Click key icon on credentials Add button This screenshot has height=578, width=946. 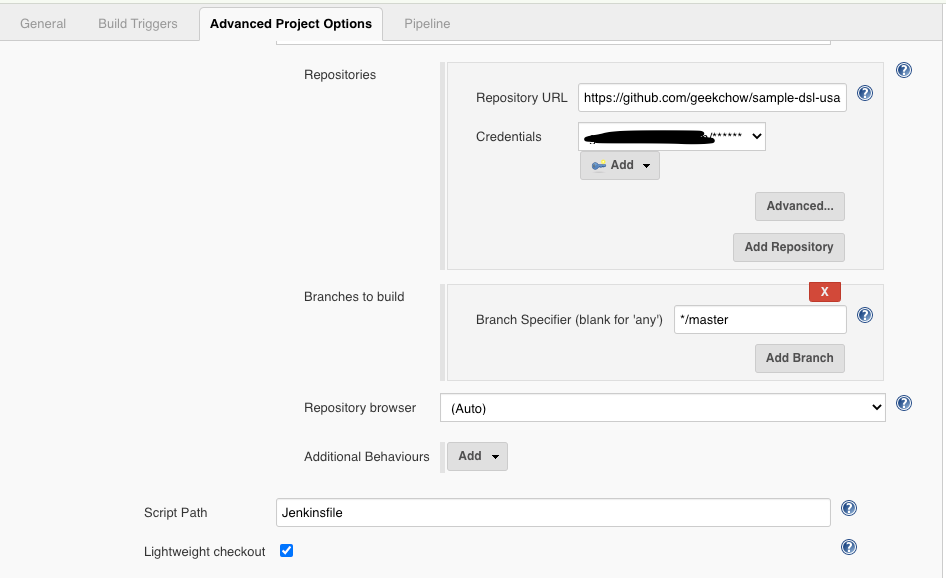tap(598, 165)
